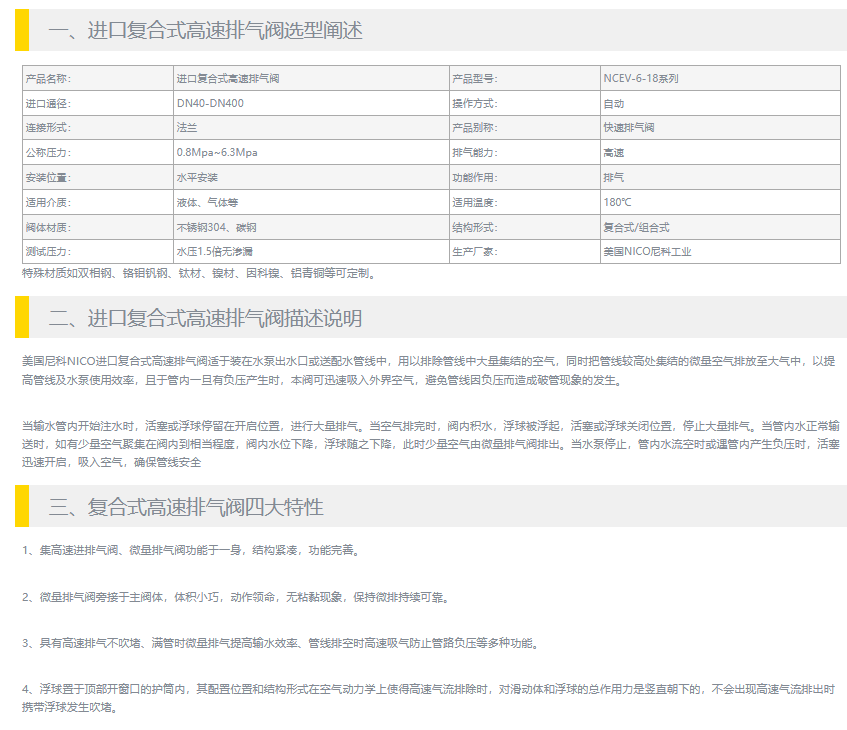Click the special materials note below the table

[198, 273]
